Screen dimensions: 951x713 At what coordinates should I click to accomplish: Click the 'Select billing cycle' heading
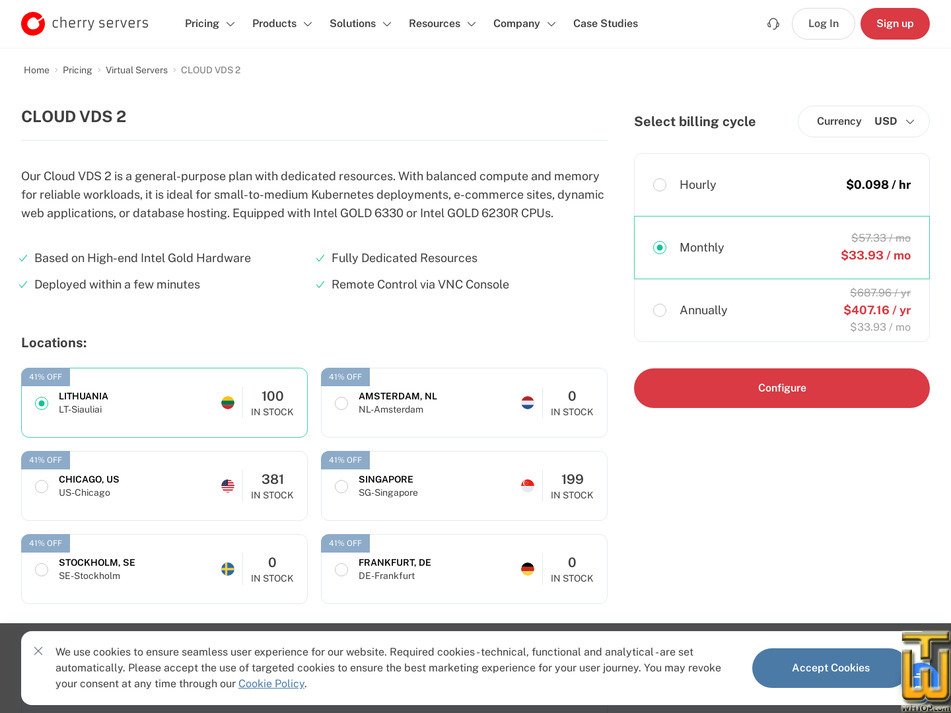695,121
